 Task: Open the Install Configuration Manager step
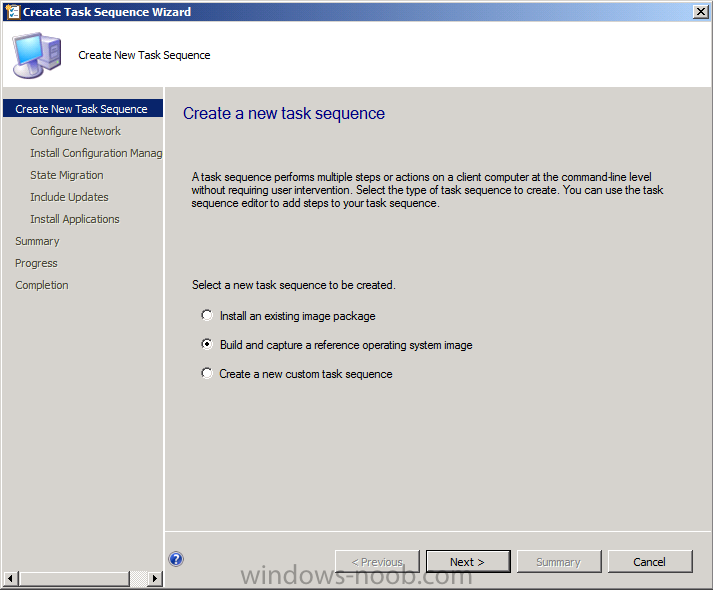(x=96, y=153)
